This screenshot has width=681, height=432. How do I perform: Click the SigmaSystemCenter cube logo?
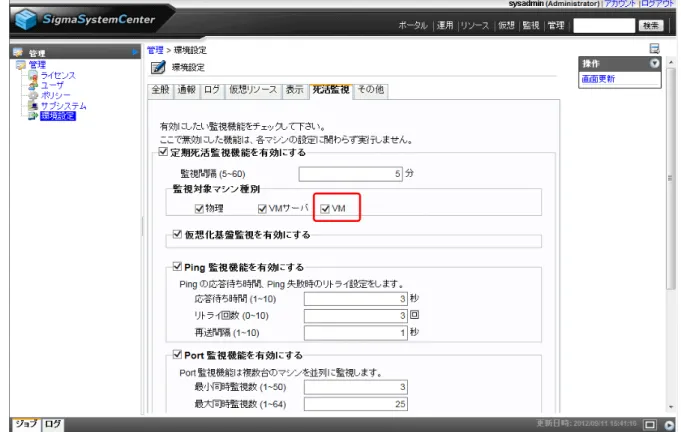pos(25,20)
